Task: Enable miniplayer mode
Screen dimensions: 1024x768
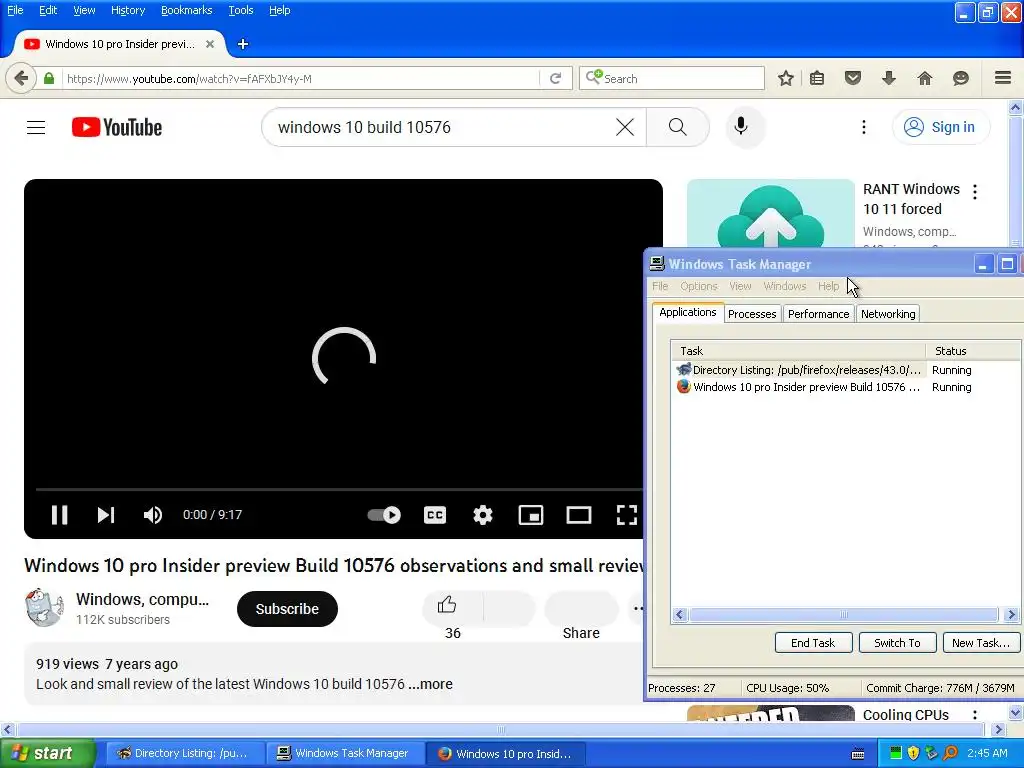Action: pos(531,515)
